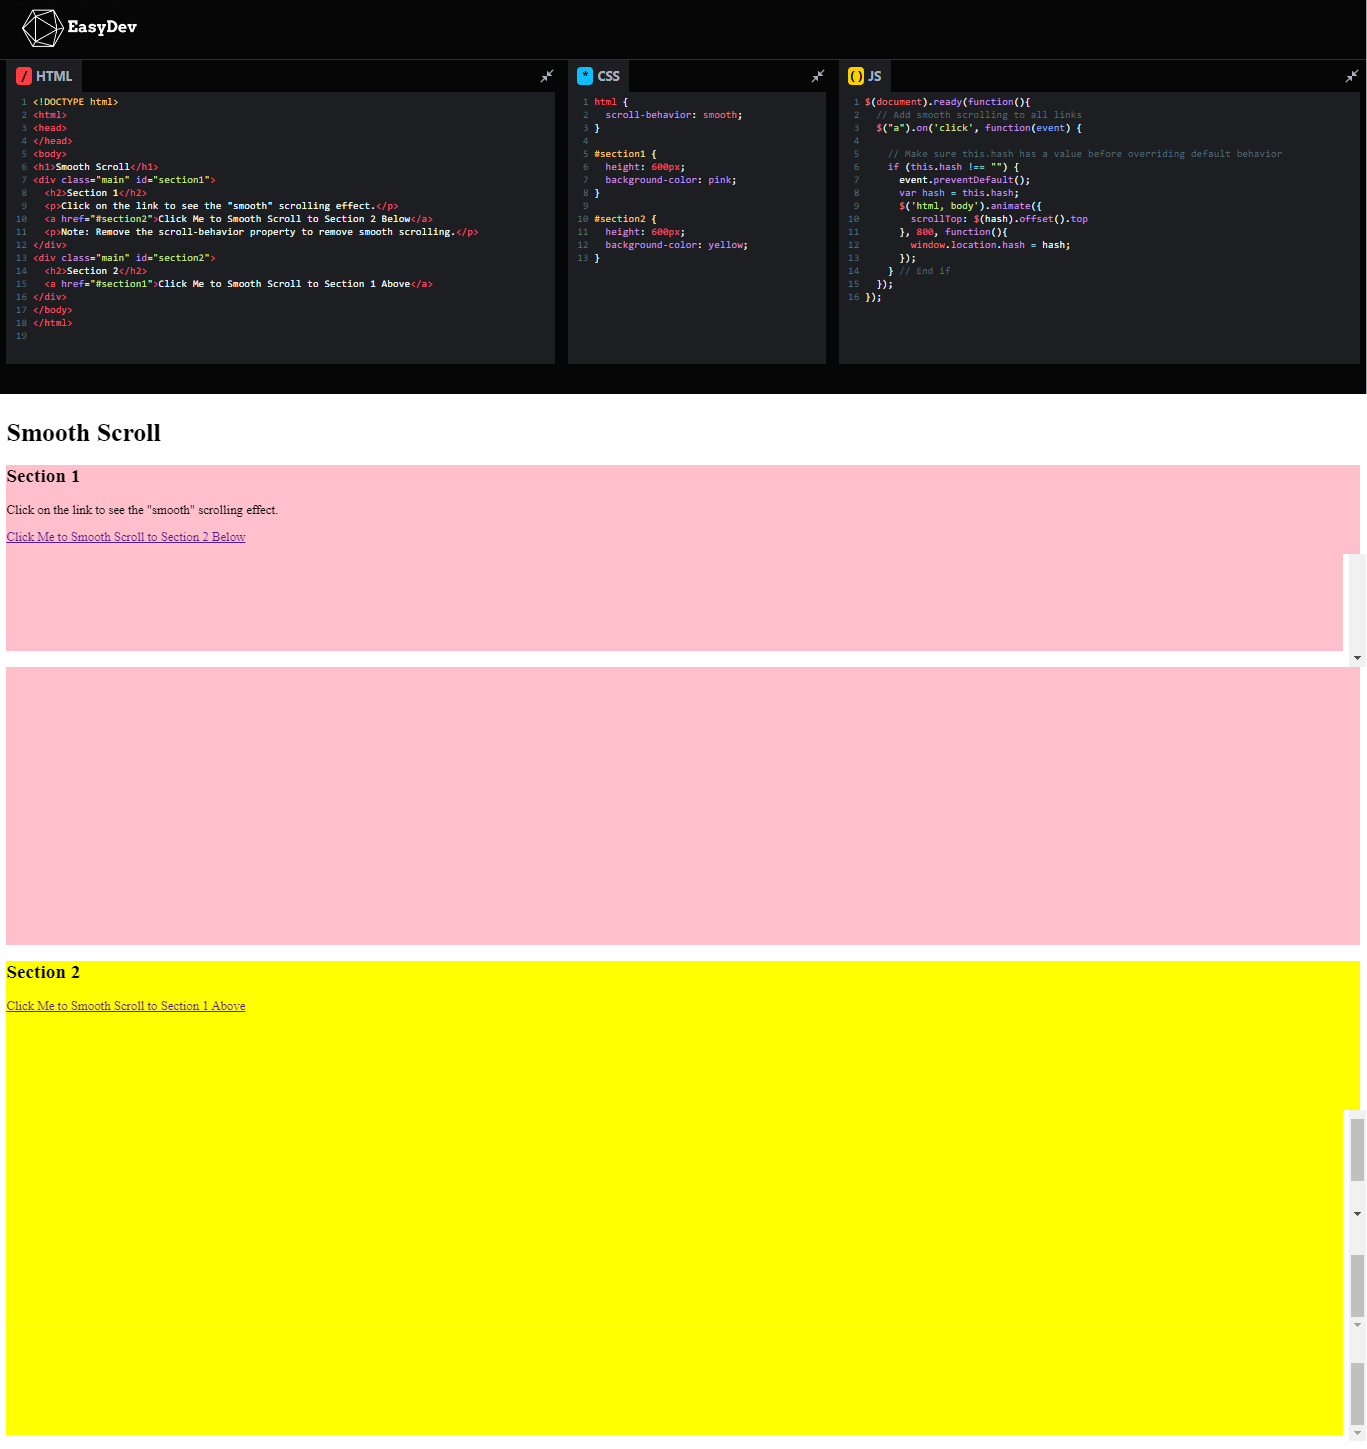Screen dimensions: 1367x1449
Task: Collapse the JS editor panel with its arrow icon
Action: 1352,76
